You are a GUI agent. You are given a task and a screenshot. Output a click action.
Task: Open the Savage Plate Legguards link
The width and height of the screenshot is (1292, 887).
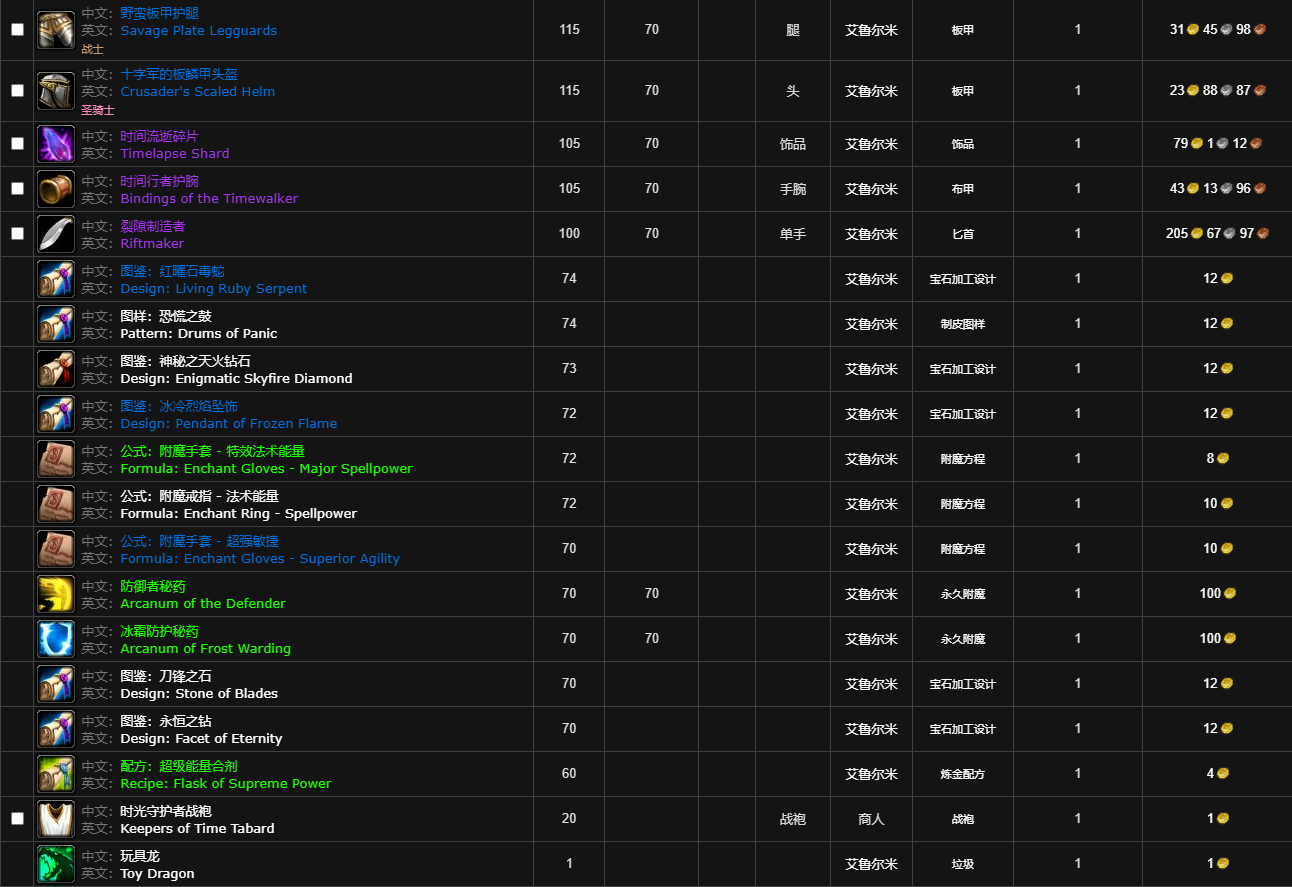tap(198, 31)
